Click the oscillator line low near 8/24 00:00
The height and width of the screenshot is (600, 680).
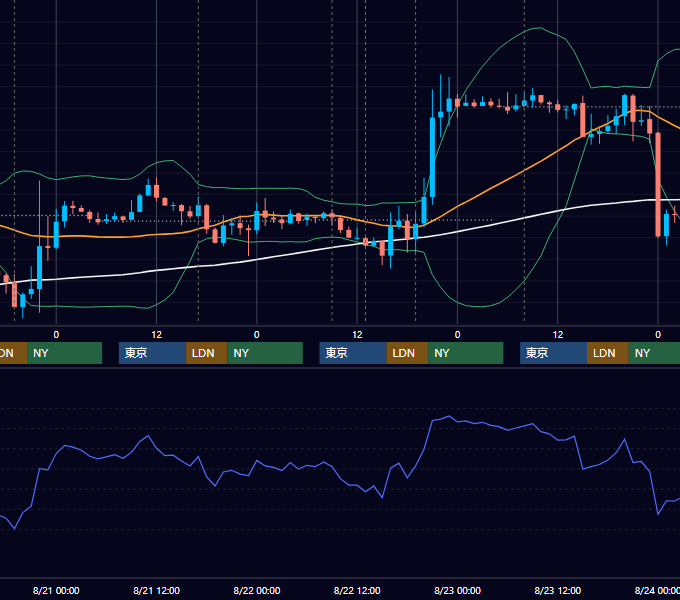658,514
